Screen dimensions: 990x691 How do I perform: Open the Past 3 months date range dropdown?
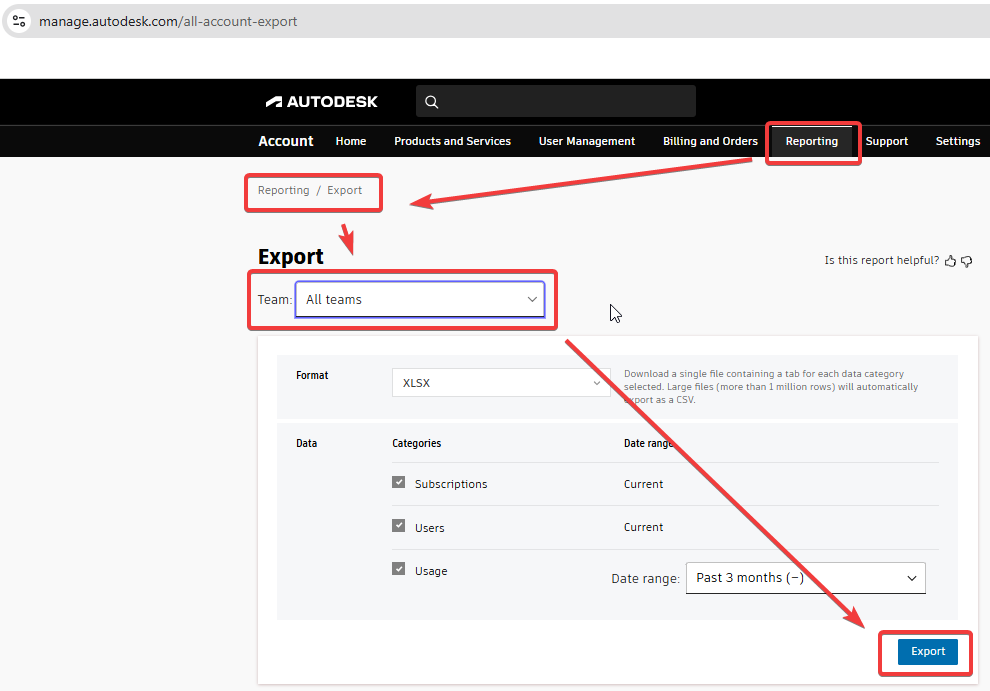(x=806, y=578)
